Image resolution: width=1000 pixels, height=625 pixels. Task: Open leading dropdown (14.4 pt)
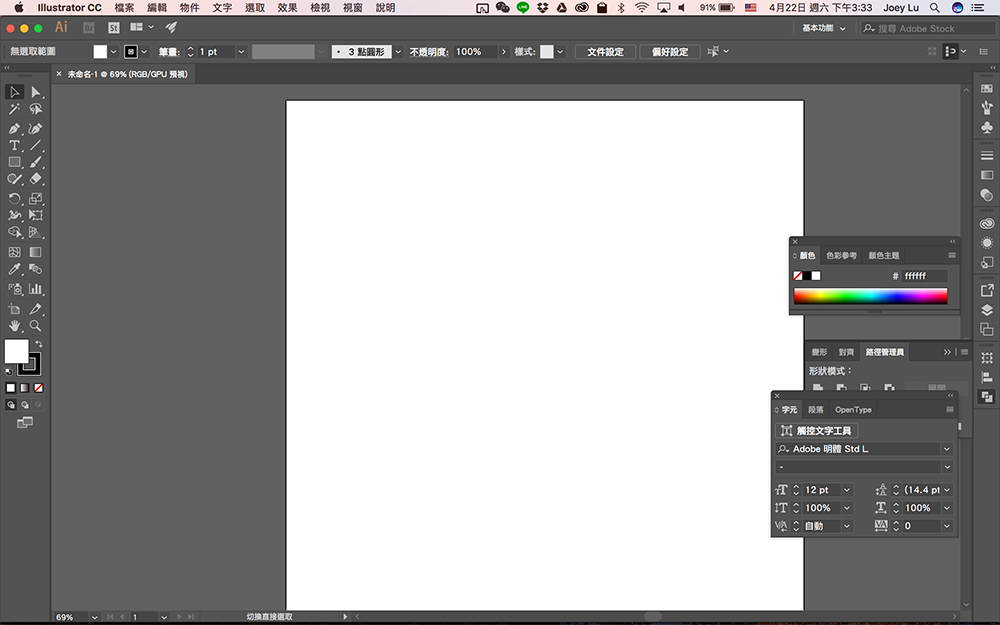click(947, 490)
